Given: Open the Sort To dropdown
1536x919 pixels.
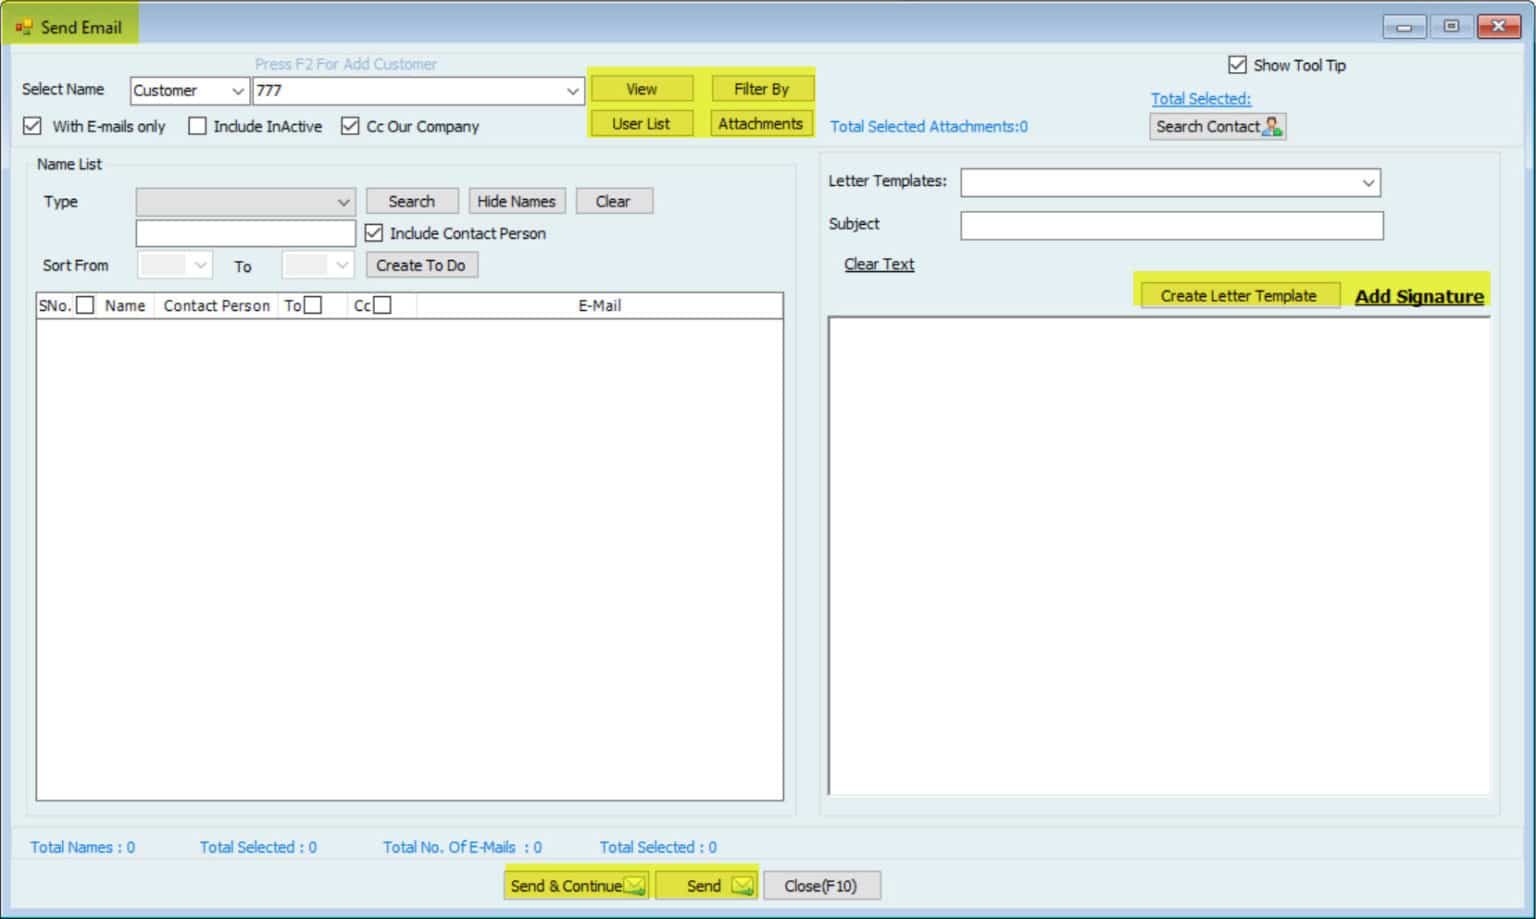Looking at the screenshot, I should point(342,265).
